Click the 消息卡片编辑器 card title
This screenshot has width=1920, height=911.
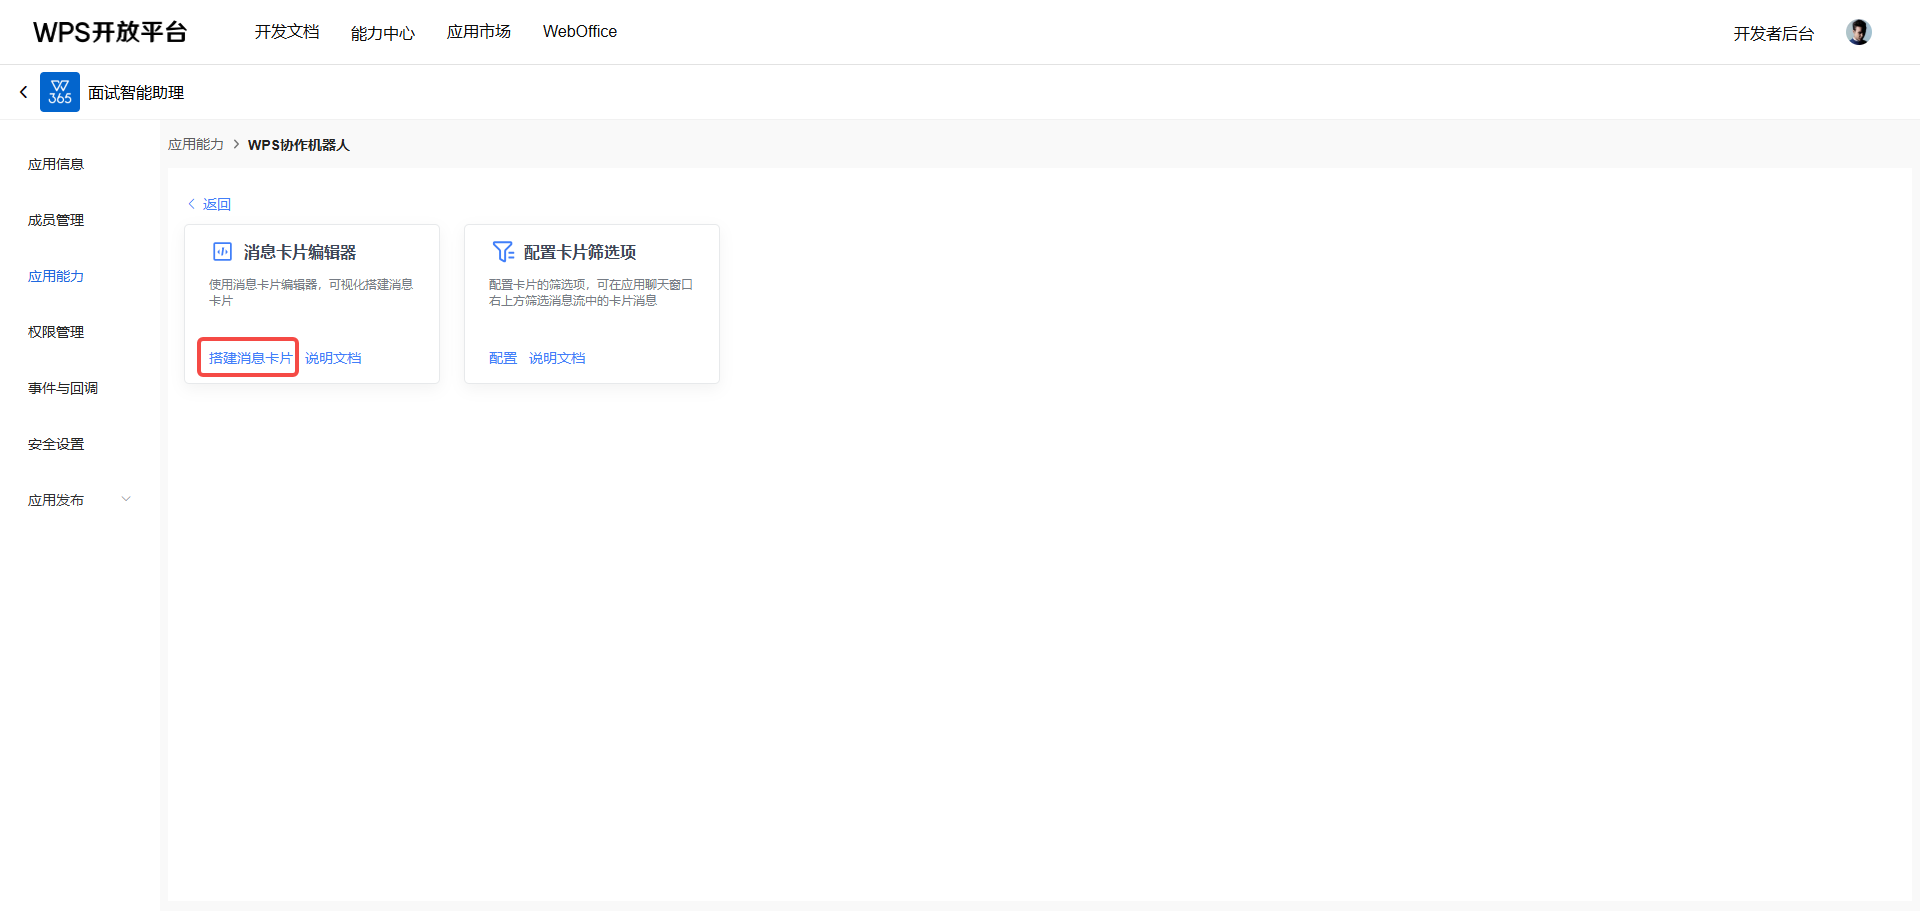[x=300, y=252]
